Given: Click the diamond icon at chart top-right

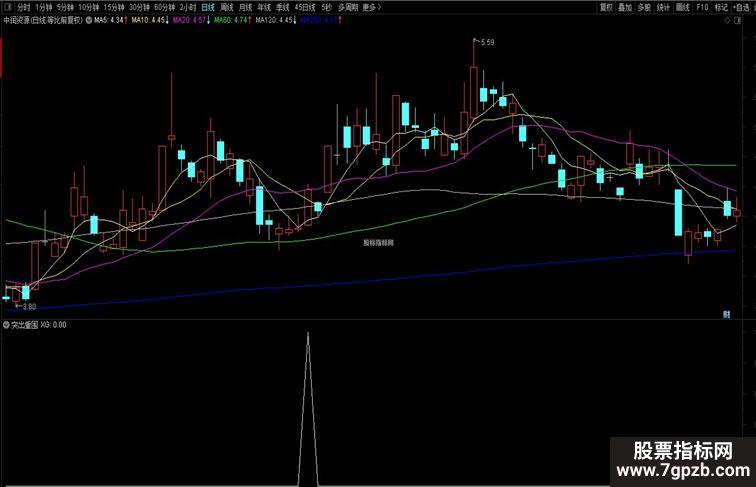Looking at the screenshot, I should click(x=728, y=21).
